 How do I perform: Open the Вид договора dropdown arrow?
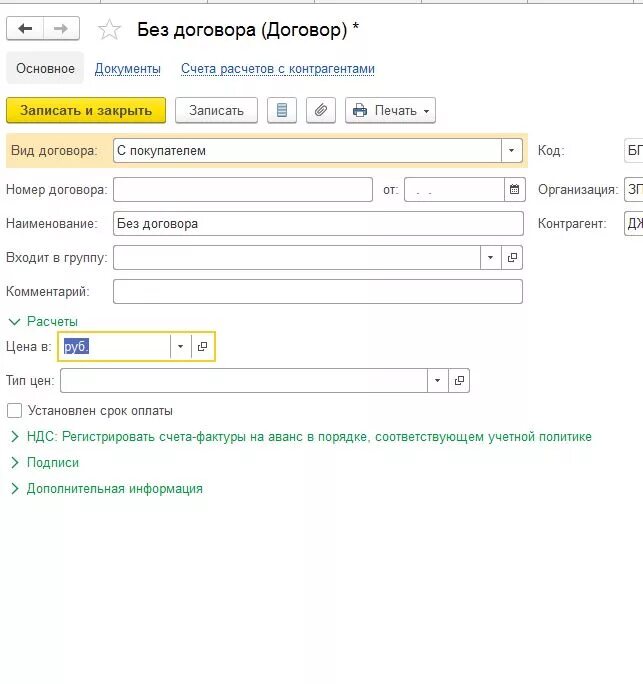(x=511, y=150)
